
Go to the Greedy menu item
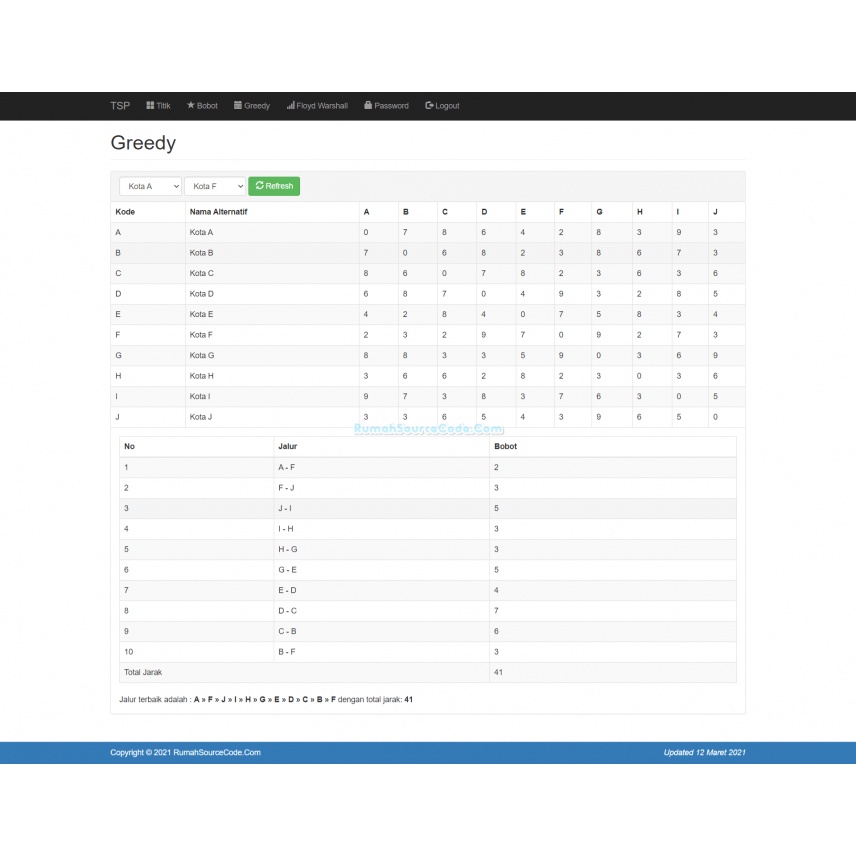point(252,106)
